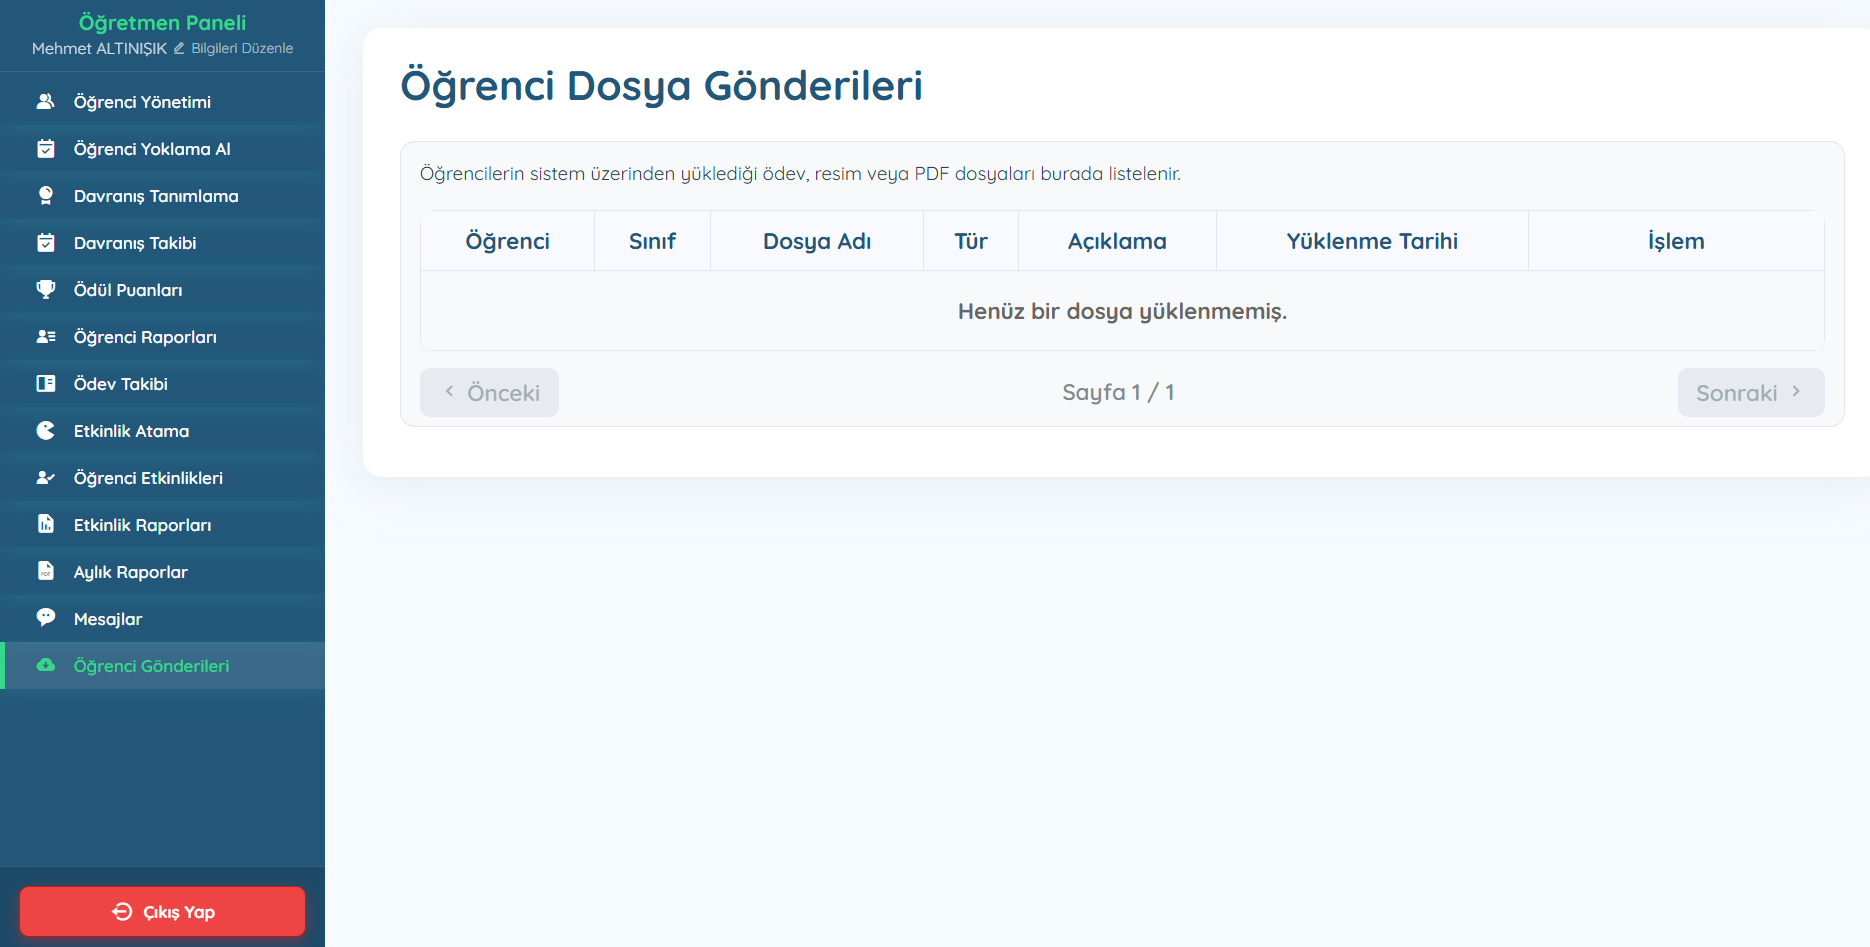Click the Önceki pagination button
This screenshot has height=947, width=1870.
[x=489, y=392]
